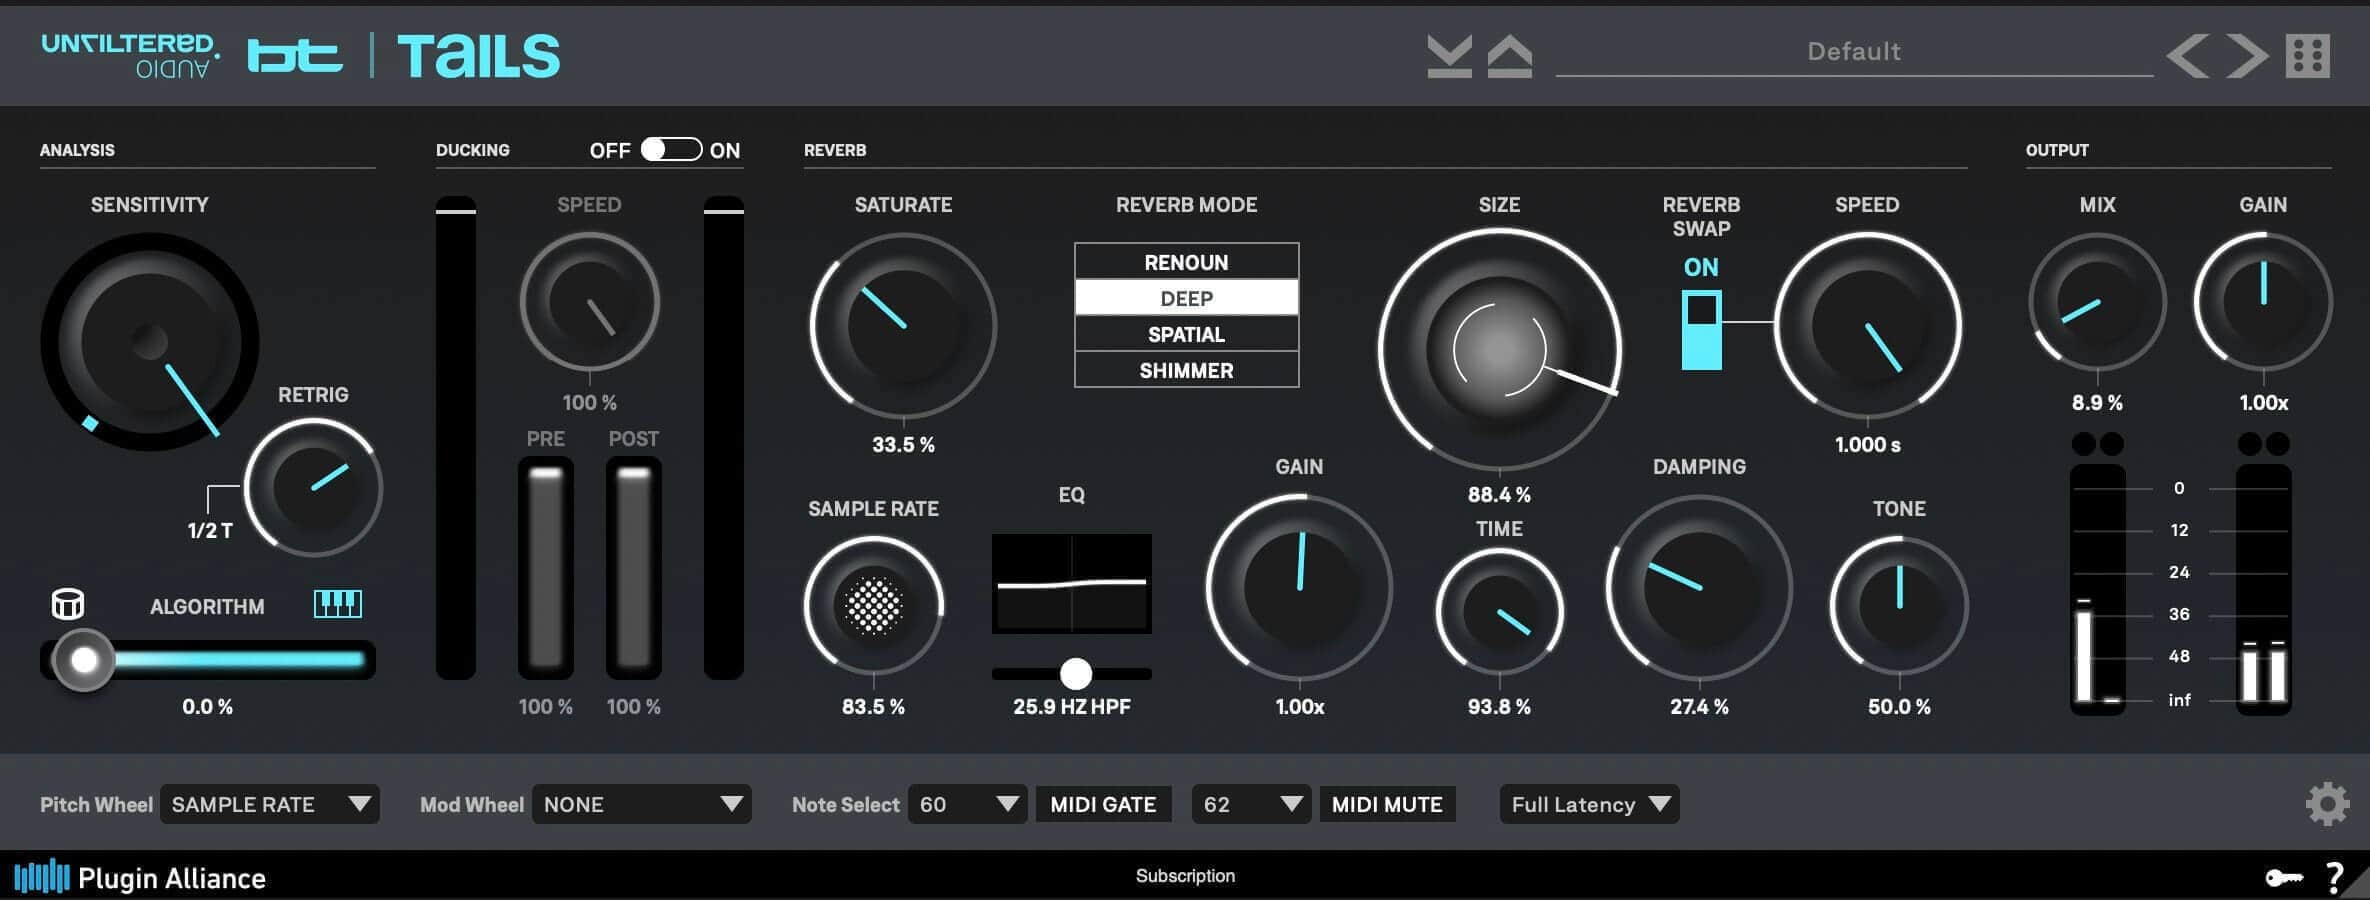Open Note Select 60 dropdown
The width and height of the screenshot is (2370, 900).
(967, 804)
